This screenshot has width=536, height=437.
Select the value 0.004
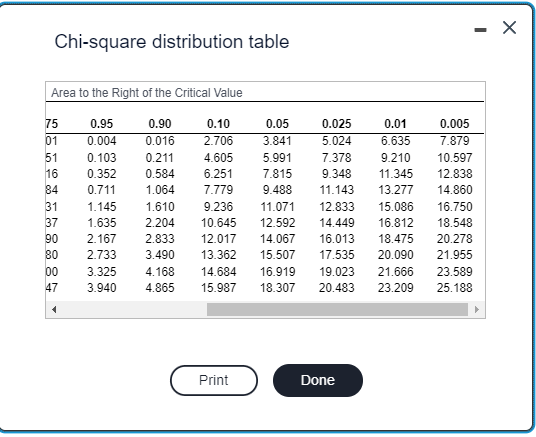tap(102, 141)
